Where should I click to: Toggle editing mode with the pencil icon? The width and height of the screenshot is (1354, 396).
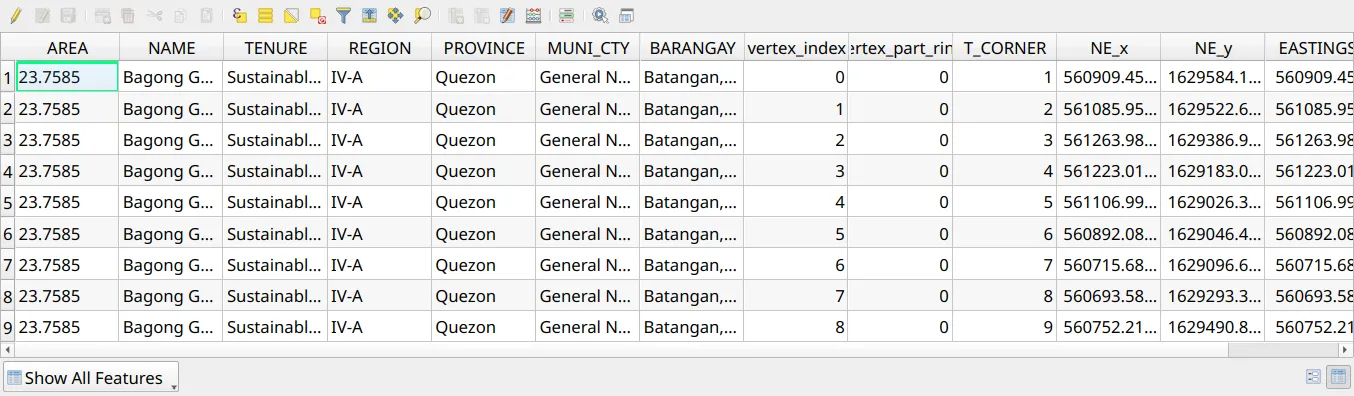click(16, 16)
